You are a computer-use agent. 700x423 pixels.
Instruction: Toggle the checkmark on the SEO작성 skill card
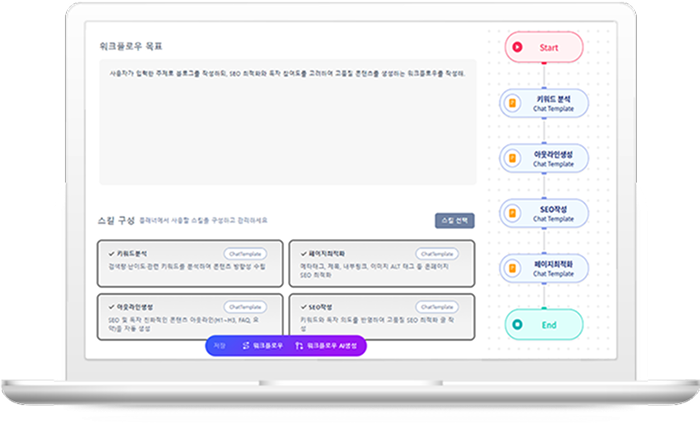tap(303, 307)
